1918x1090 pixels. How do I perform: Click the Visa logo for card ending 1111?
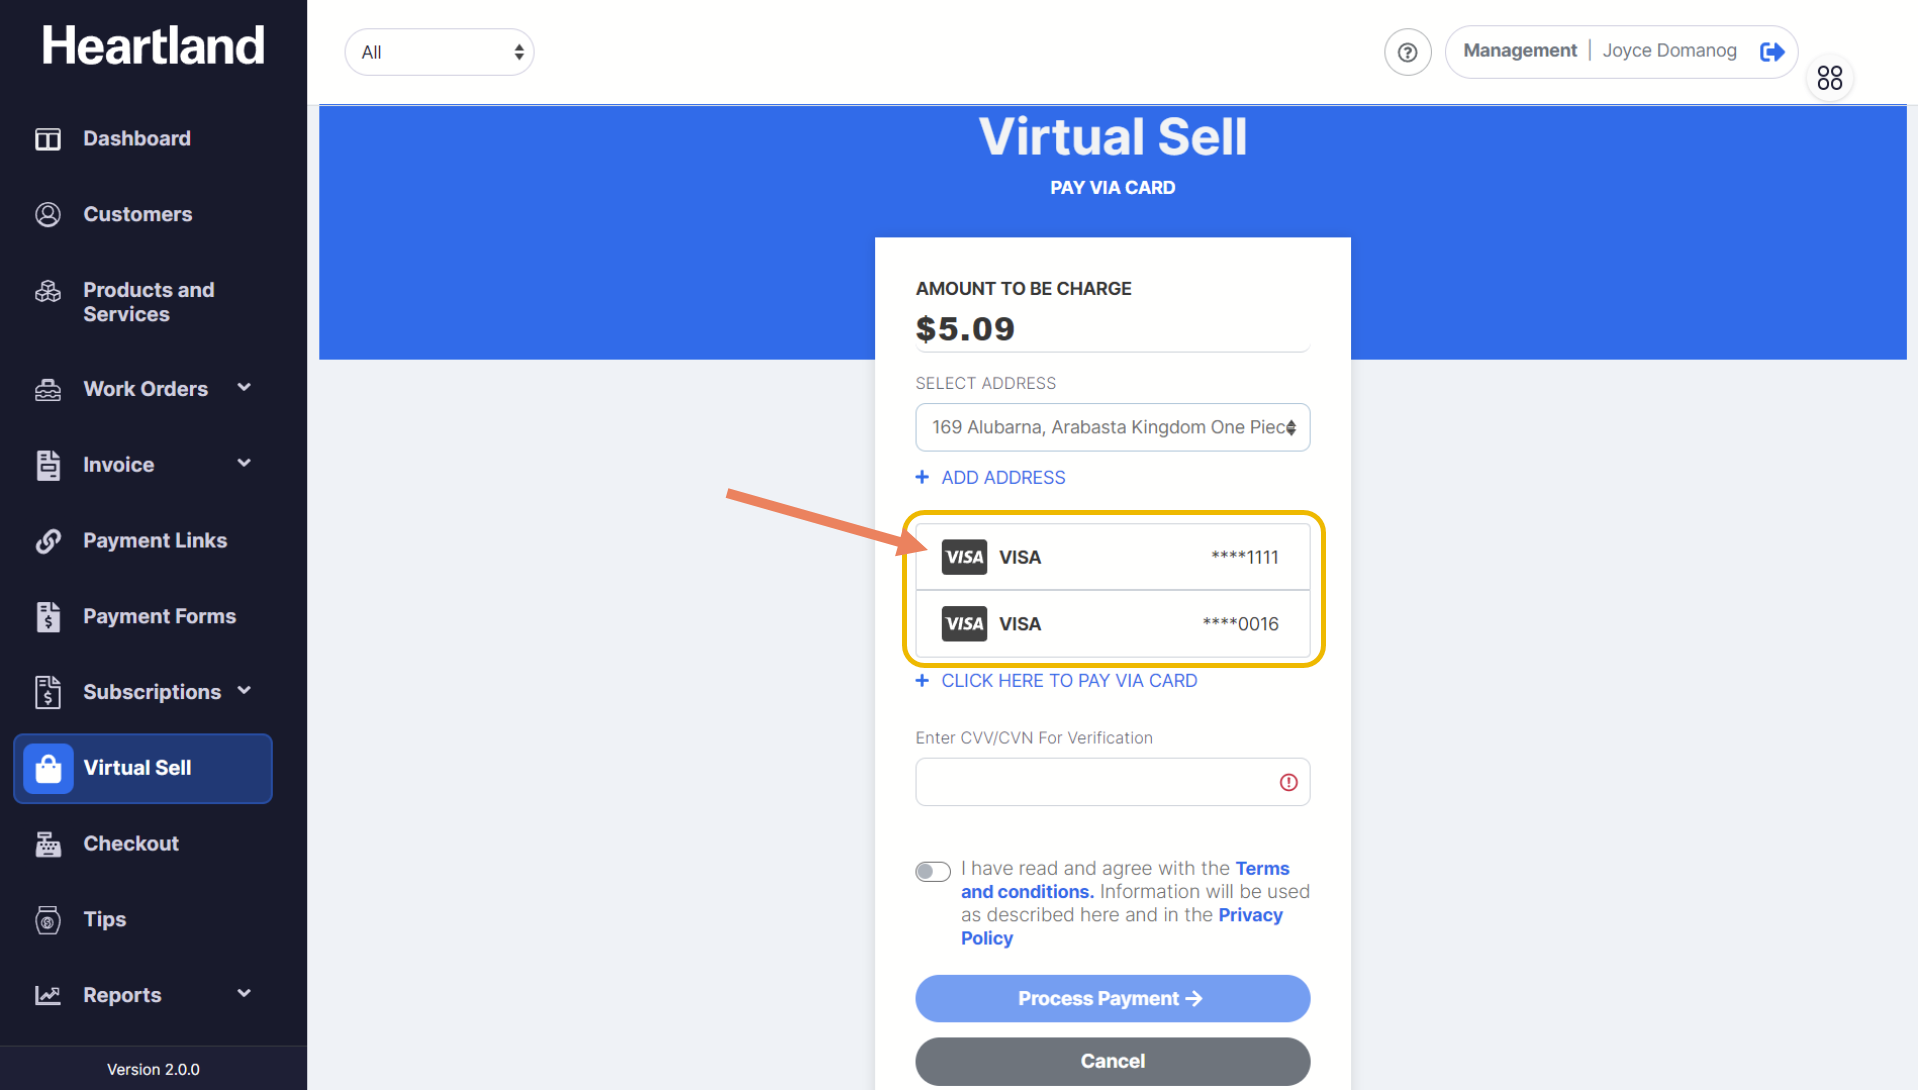tap(964, 557)
